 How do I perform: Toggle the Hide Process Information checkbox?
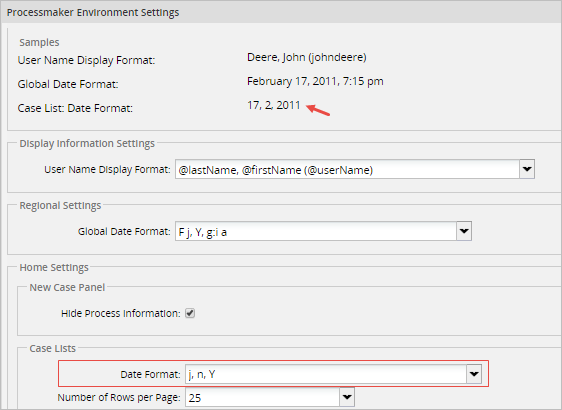click(190, 313)
